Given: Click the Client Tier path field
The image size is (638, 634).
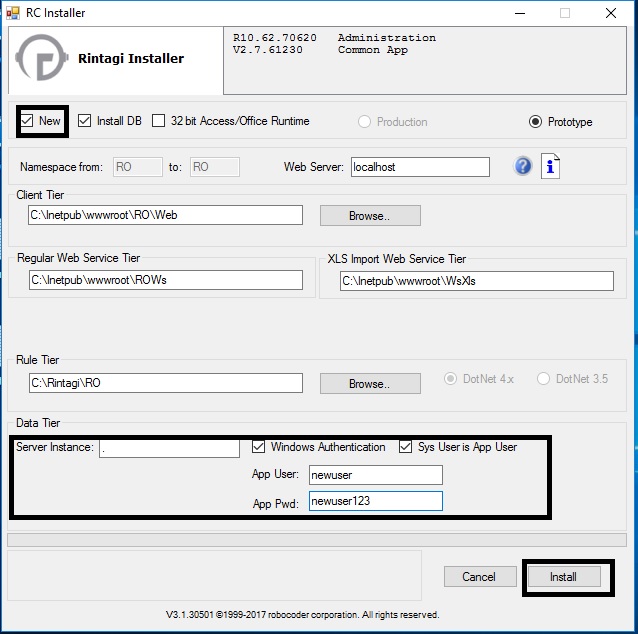Looking at the screenshot, I should 165,215.
